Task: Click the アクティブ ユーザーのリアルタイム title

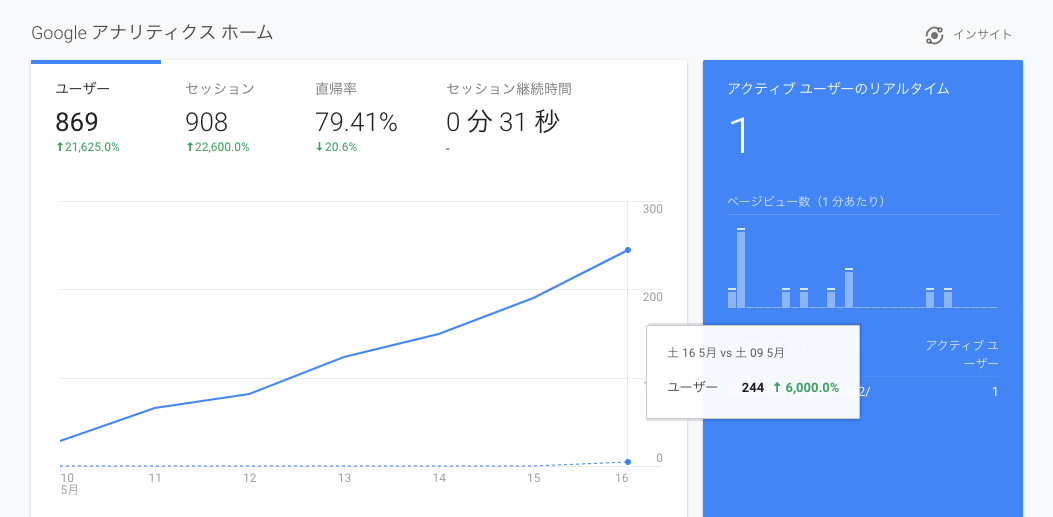Action: click(839, 89)
